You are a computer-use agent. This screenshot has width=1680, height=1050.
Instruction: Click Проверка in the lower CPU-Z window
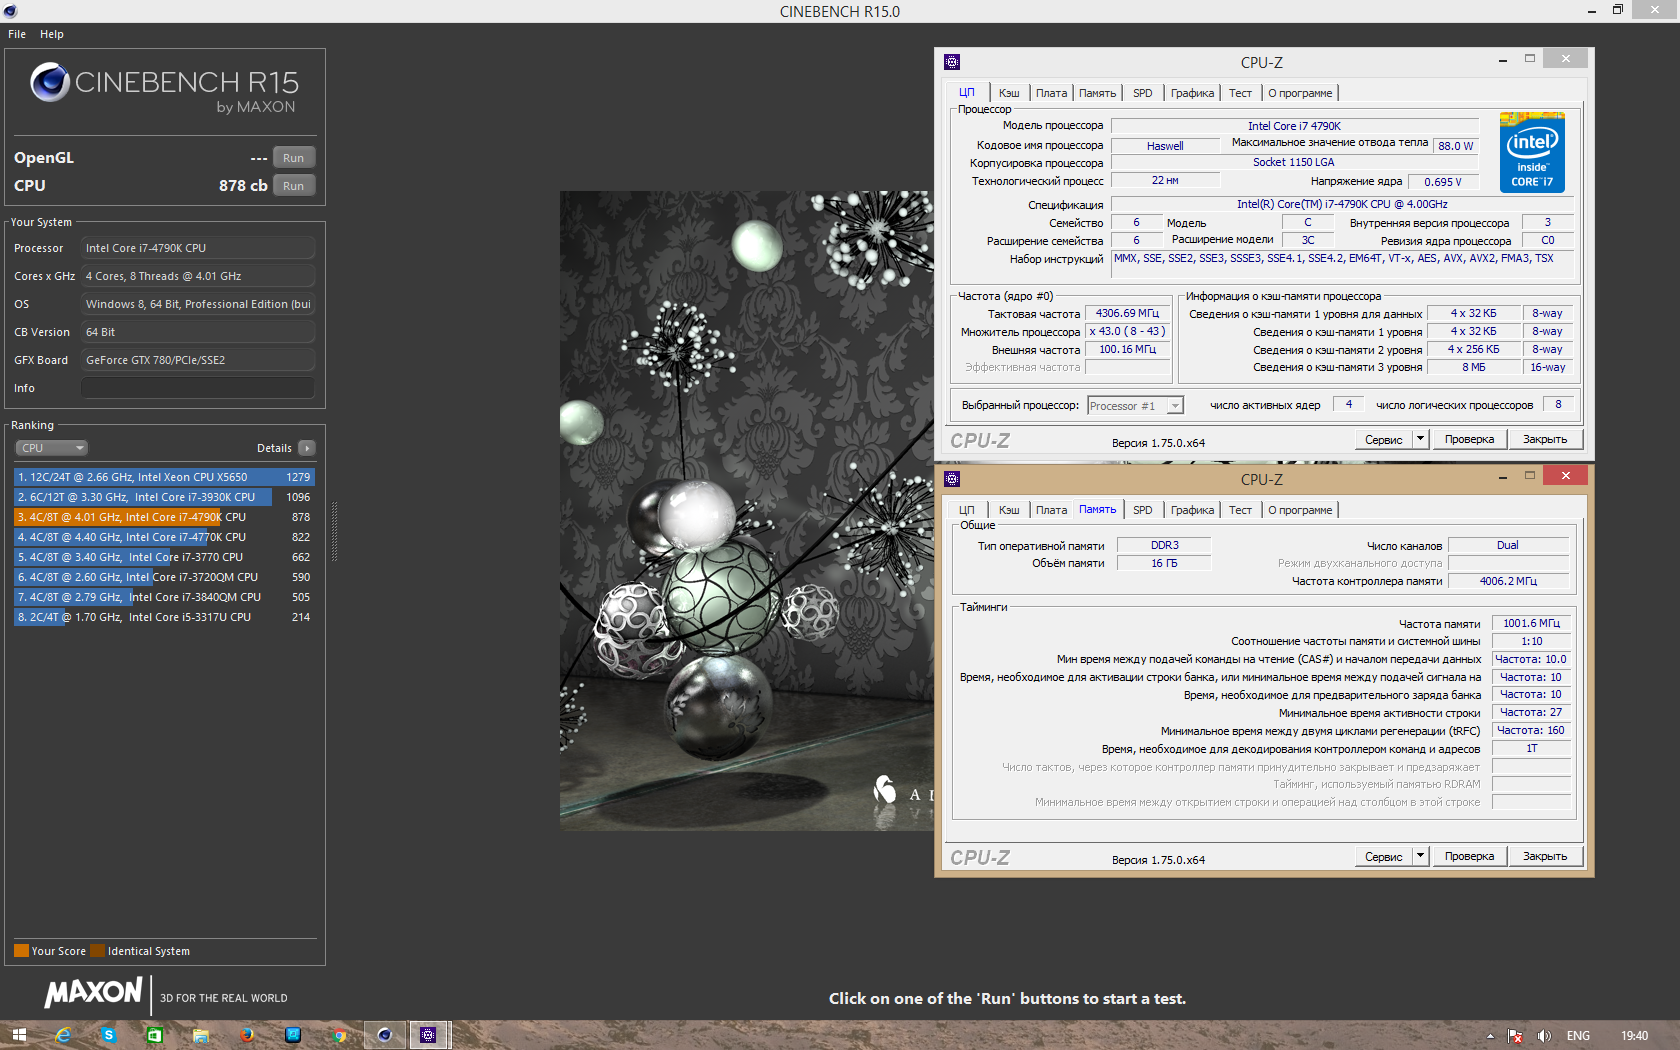click(x=1469, y=857)
